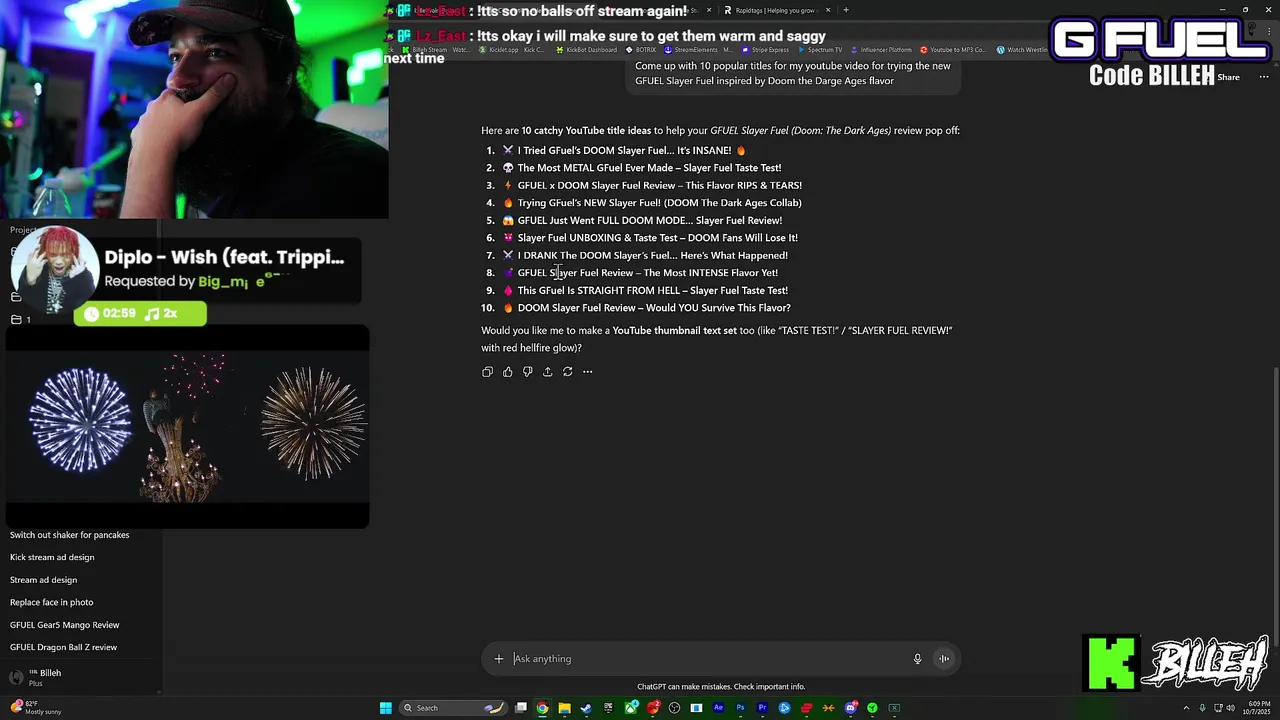1280x720 pixels.
Task: Open Xbox app from the taskbar
Action: (631, 708)
